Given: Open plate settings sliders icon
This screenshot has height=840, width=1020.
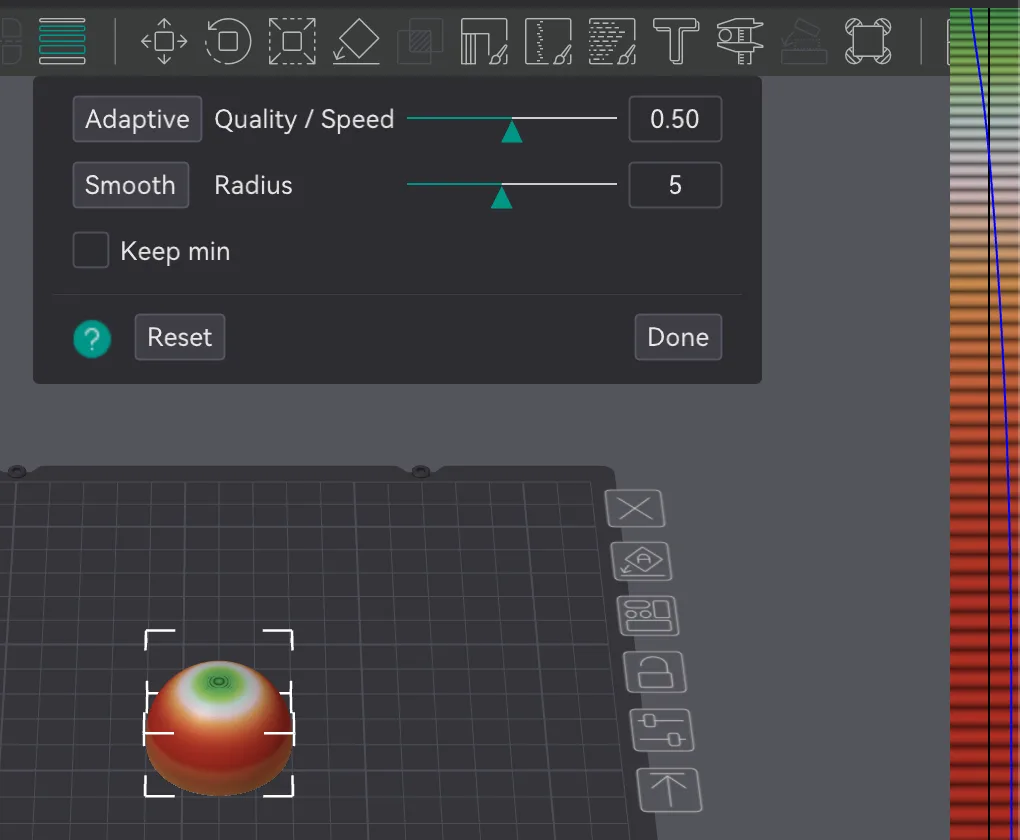Looking at the screenshot, I should pyautogui.click(x=662, y=730).
